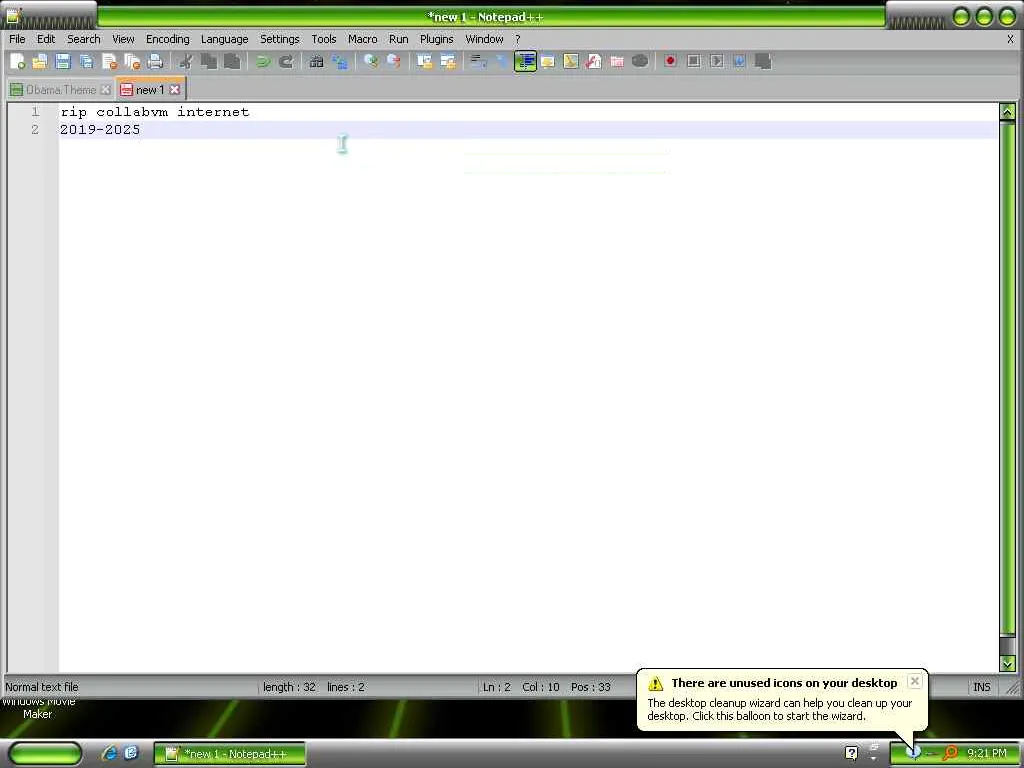The image size is (1024, 768).
Task: Open the Window menu
Action: point(484,39)
